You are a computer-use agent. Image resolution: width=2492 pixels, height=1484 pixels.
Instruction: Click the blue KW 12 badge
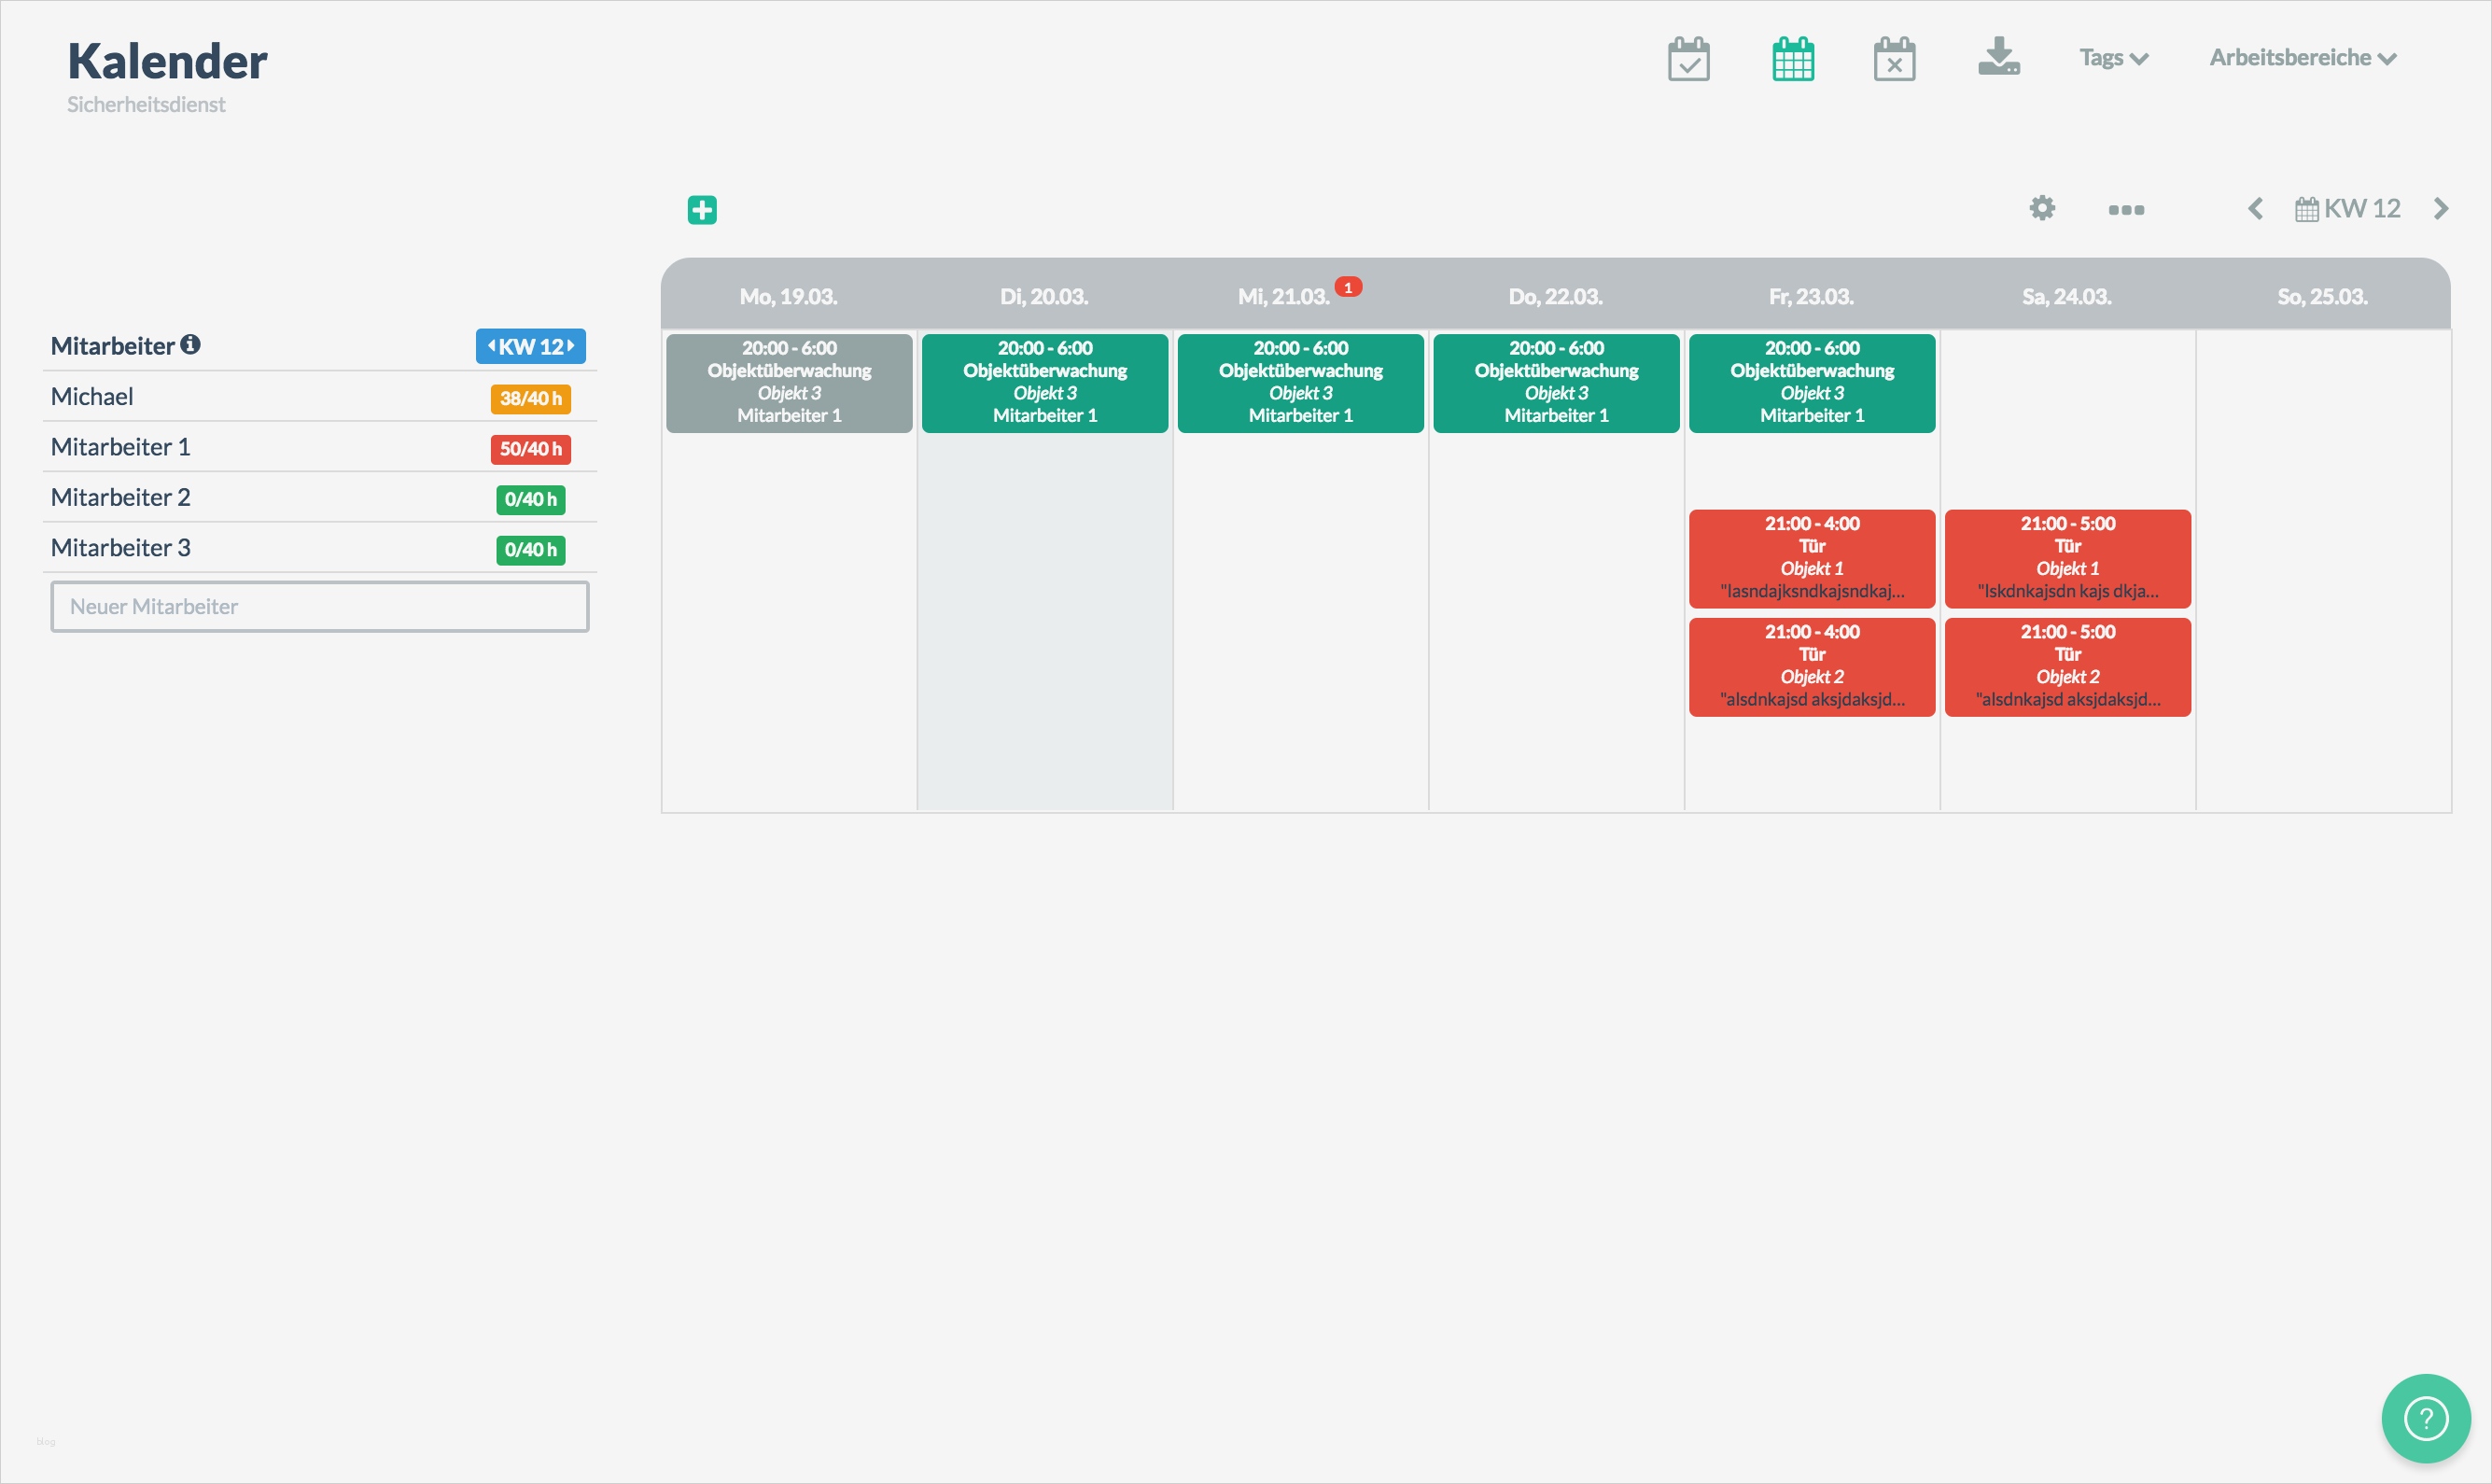point(530,347)
